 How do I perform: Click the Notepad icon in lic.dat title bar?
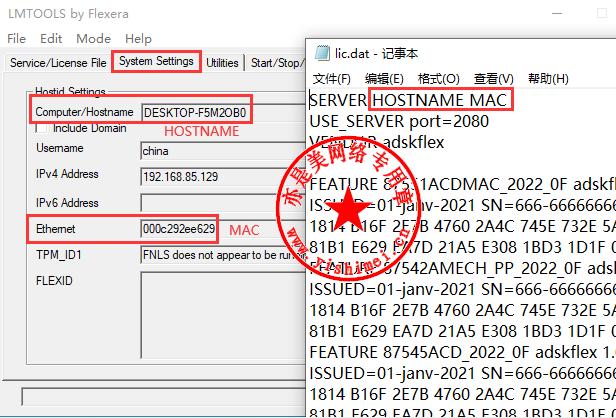coord(322,53)
